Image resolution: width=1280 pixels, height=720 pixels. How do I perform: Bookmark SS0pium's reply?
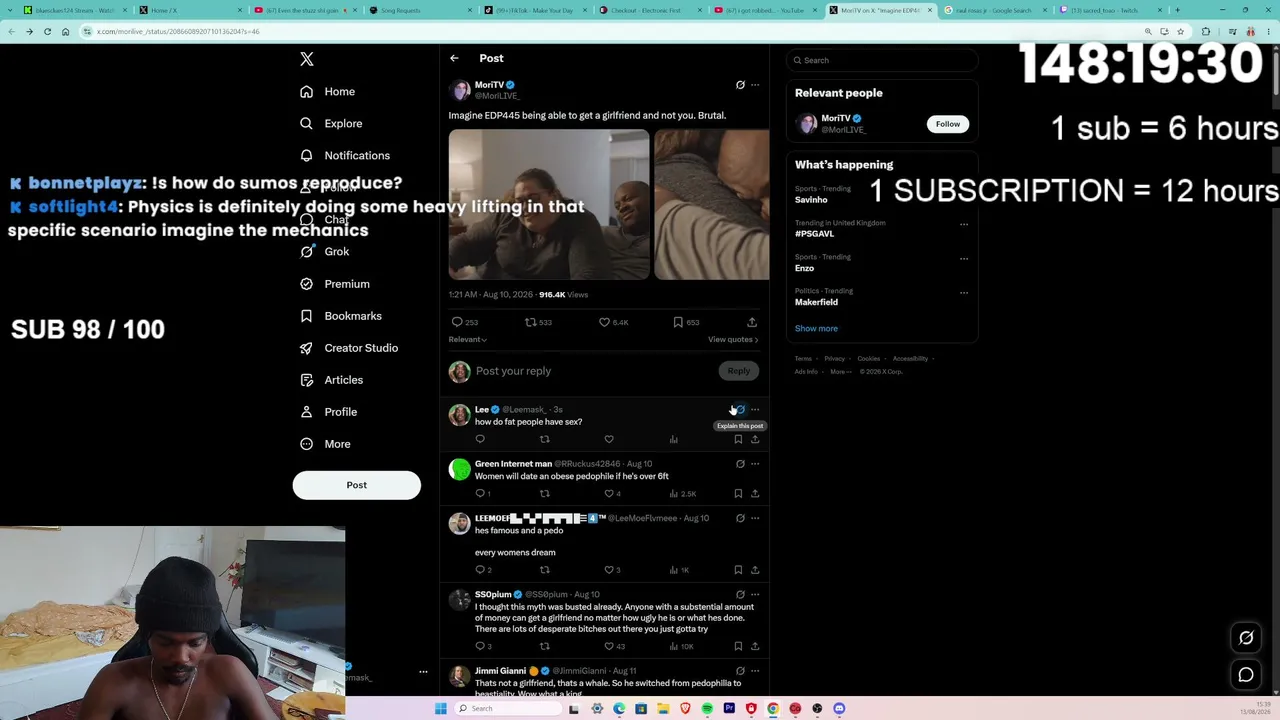738,646
